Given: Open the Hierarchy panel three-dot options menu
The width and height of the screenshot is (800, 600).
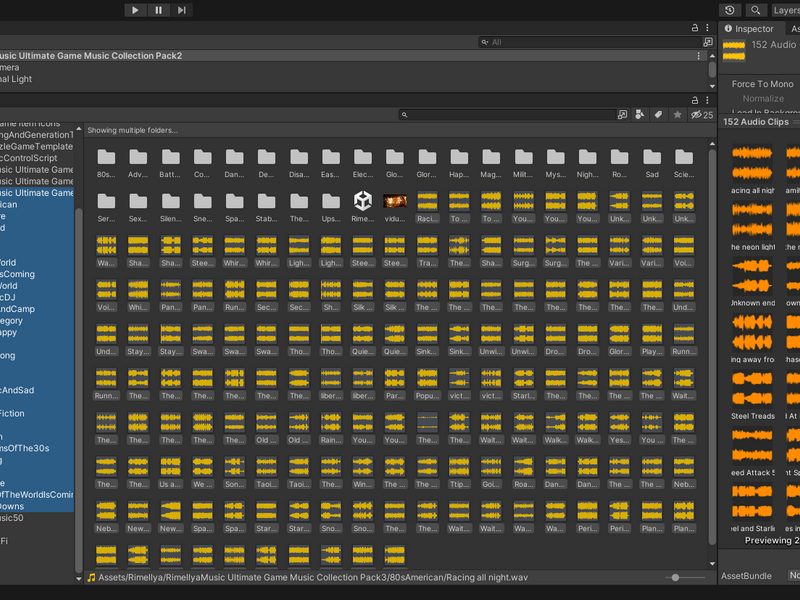Looking at the screenshot, I should pyautogui.click(x=707, y=28).
